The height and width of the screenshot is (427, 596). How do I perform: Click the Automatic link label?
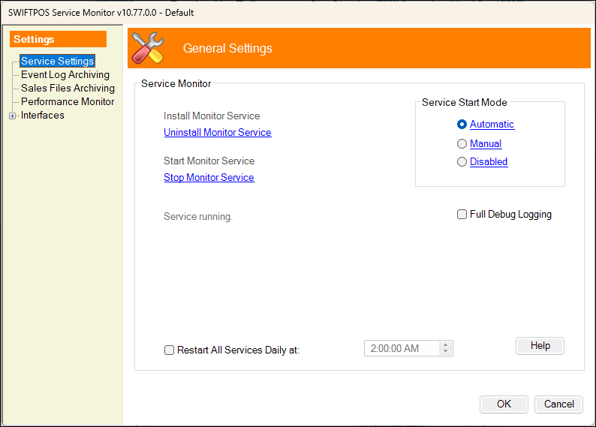pyautogui.click(x=492, y=124)
